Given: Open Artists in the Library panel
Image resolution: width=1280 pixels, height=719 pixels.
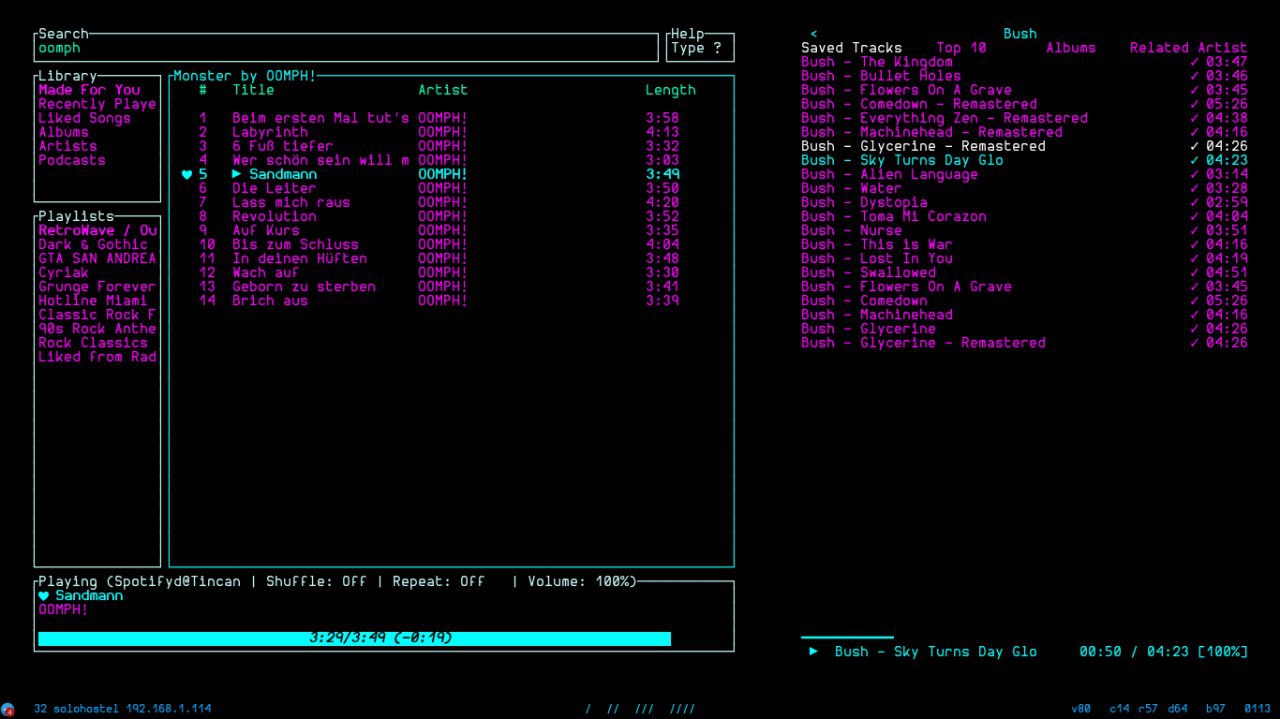Looking at the screenshot, I should (68, 146).
